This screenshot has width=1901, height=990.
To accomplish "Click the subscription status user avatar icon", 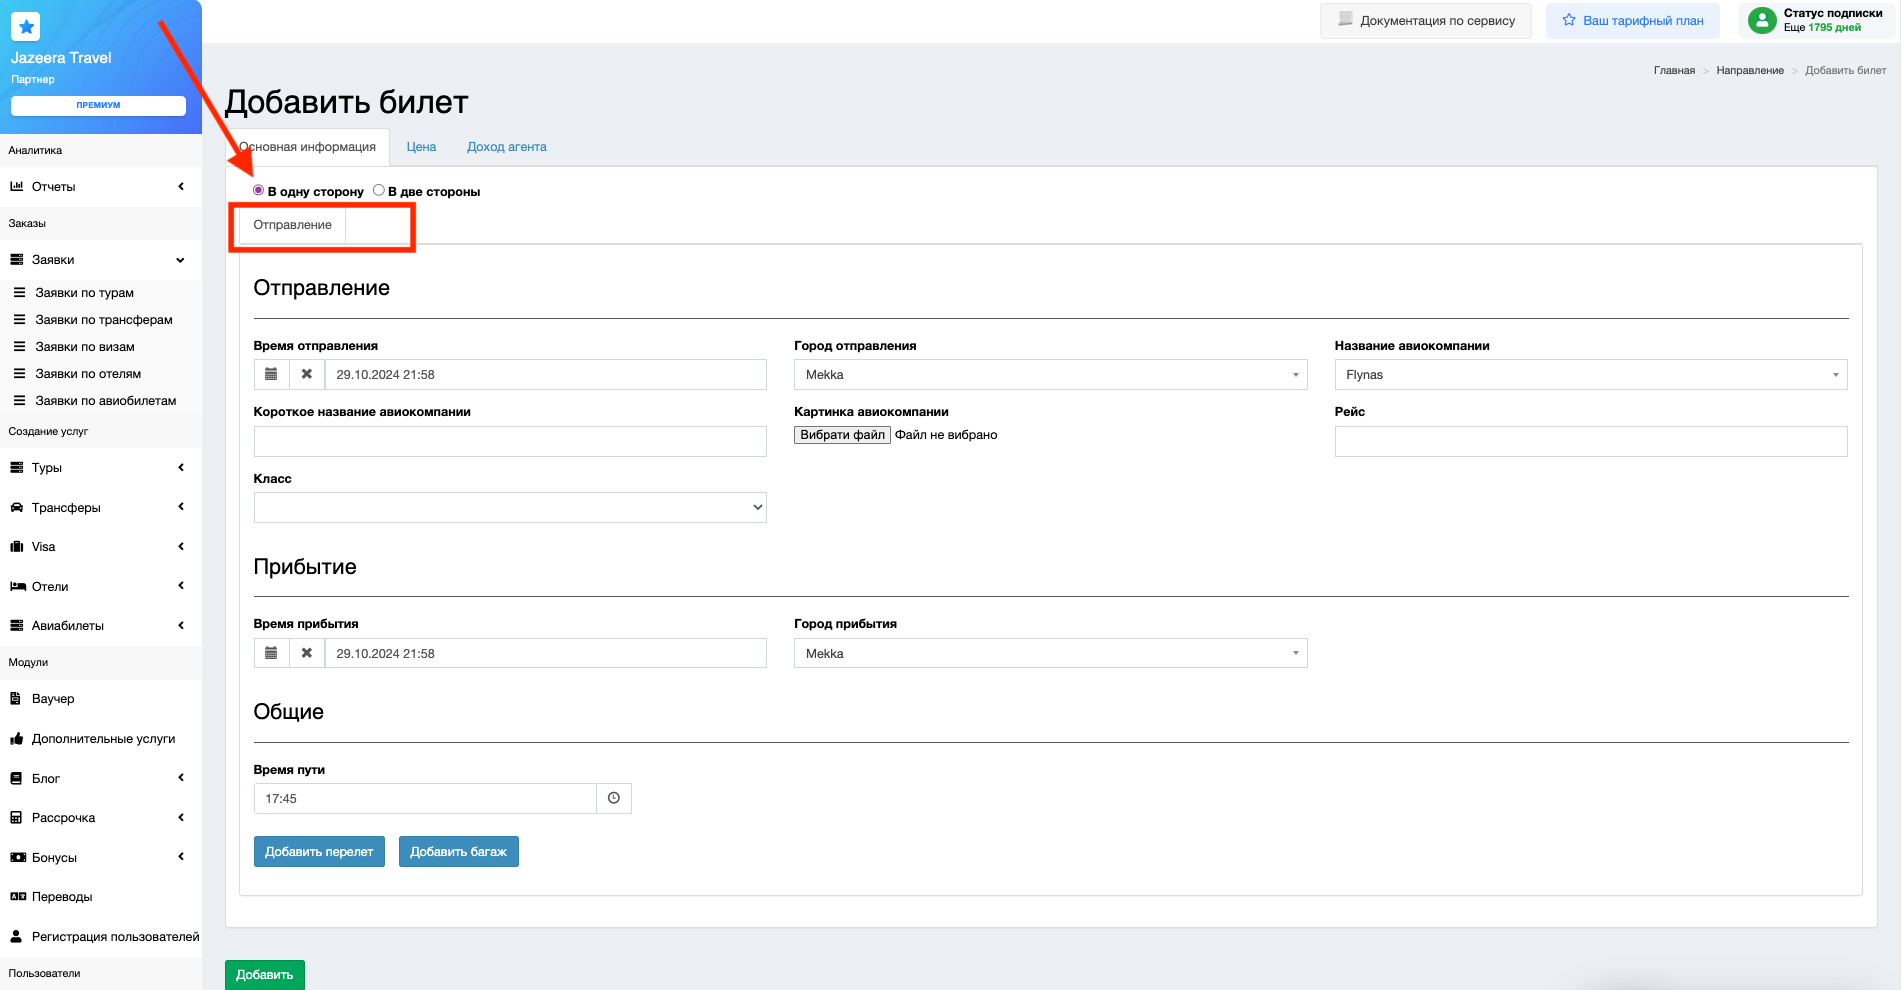I will (x=1761, y=20).
